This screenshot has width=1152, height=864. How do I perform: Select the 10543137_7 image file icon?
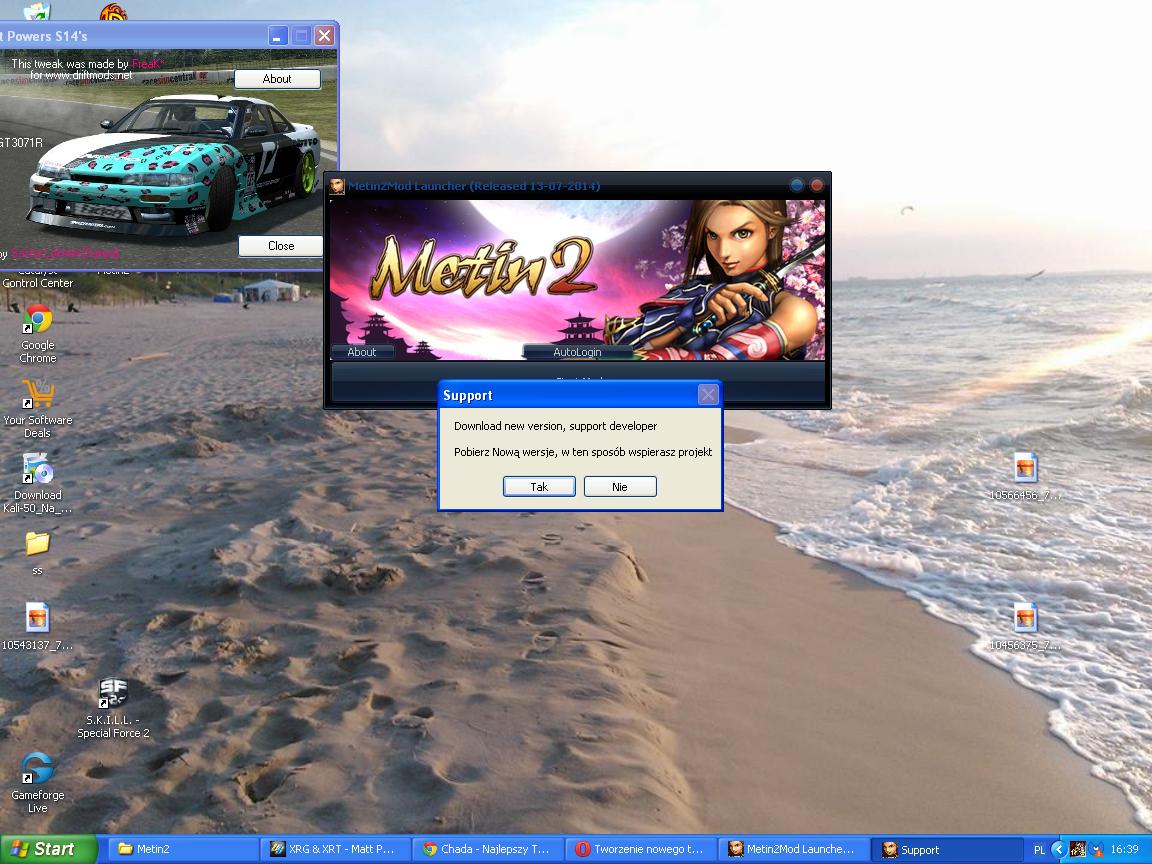[37, 626]
